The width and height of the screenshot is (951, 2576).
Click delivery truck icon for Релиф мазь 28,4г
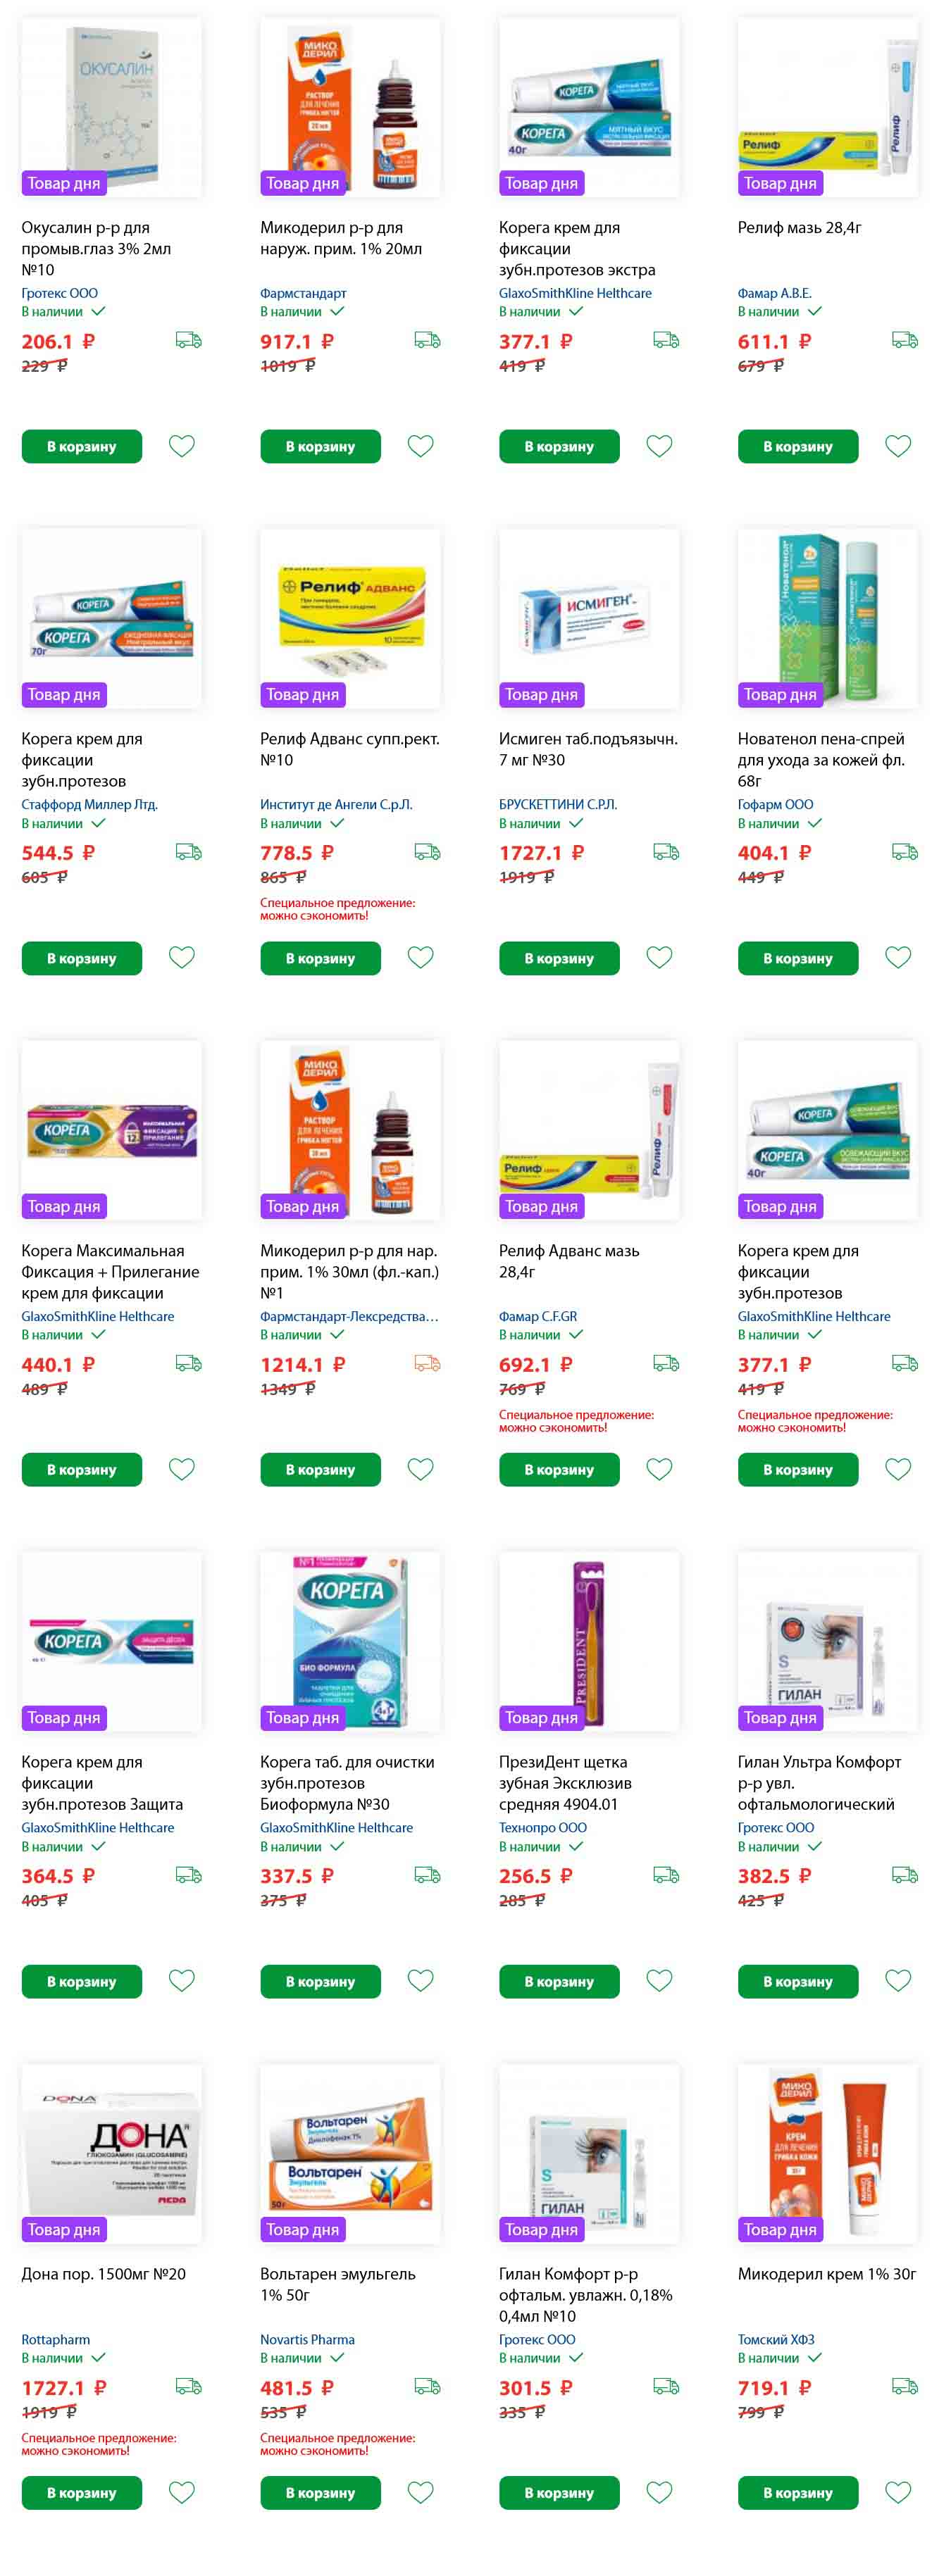tap(905, 340)
